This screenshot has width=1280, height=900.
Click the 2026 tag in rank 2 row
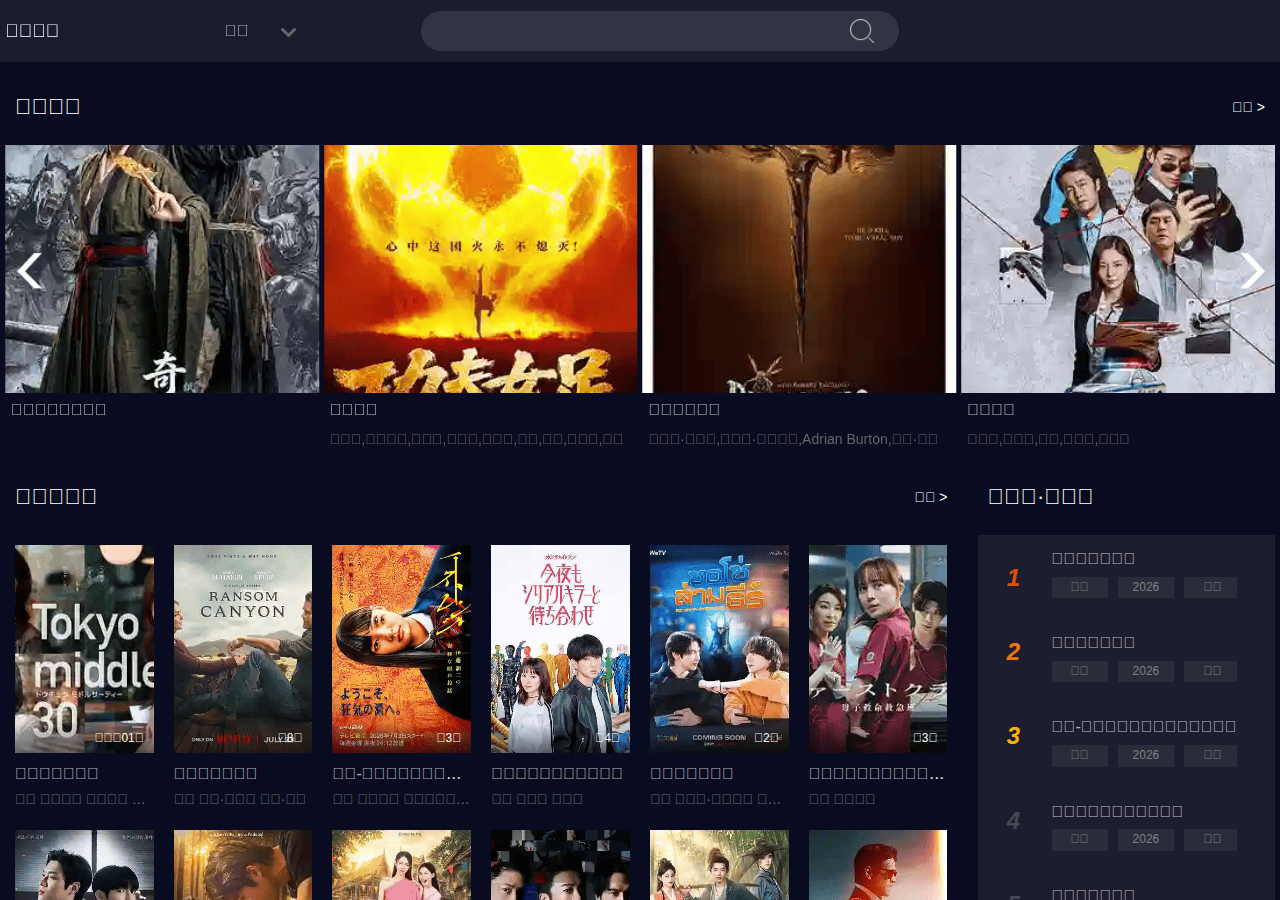1146,671
